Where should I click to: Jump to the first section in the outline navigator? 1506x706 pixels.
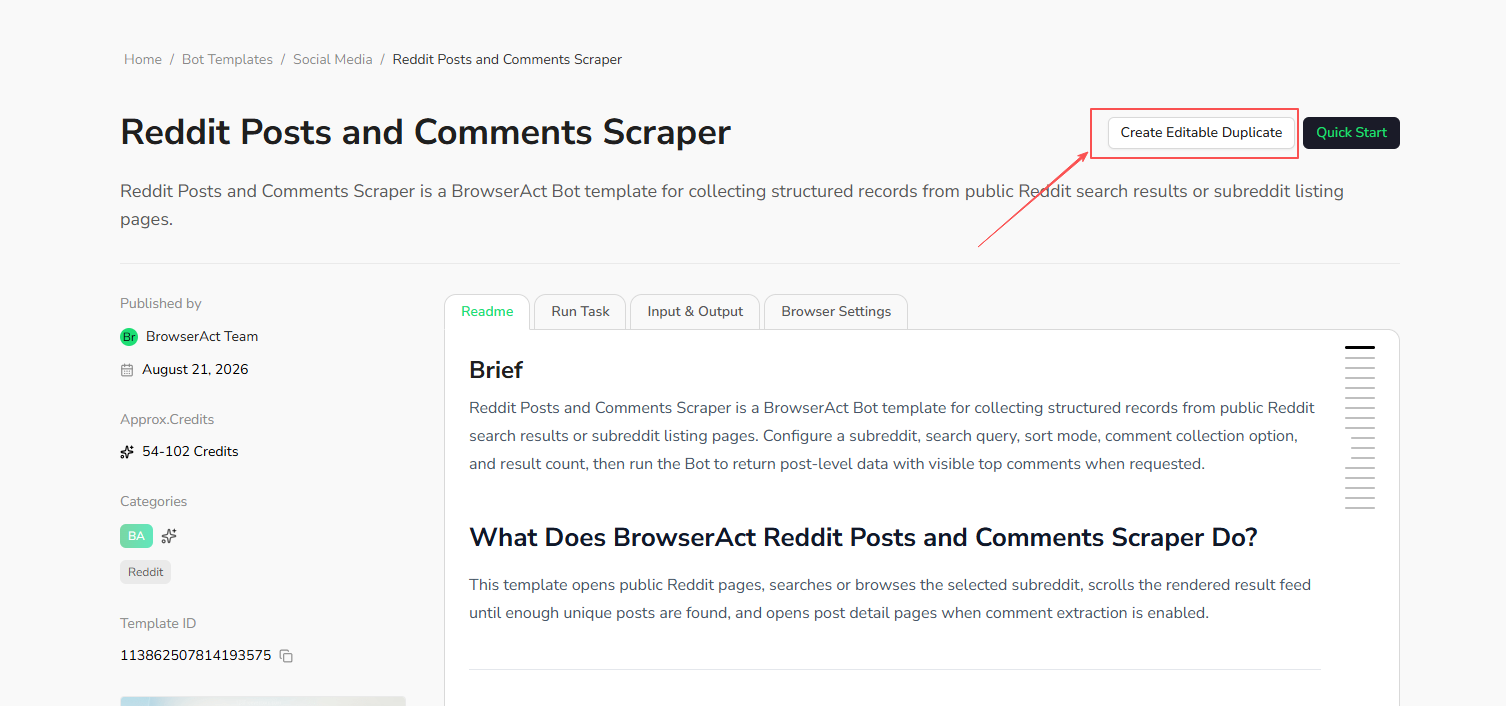pos(1360,348)
